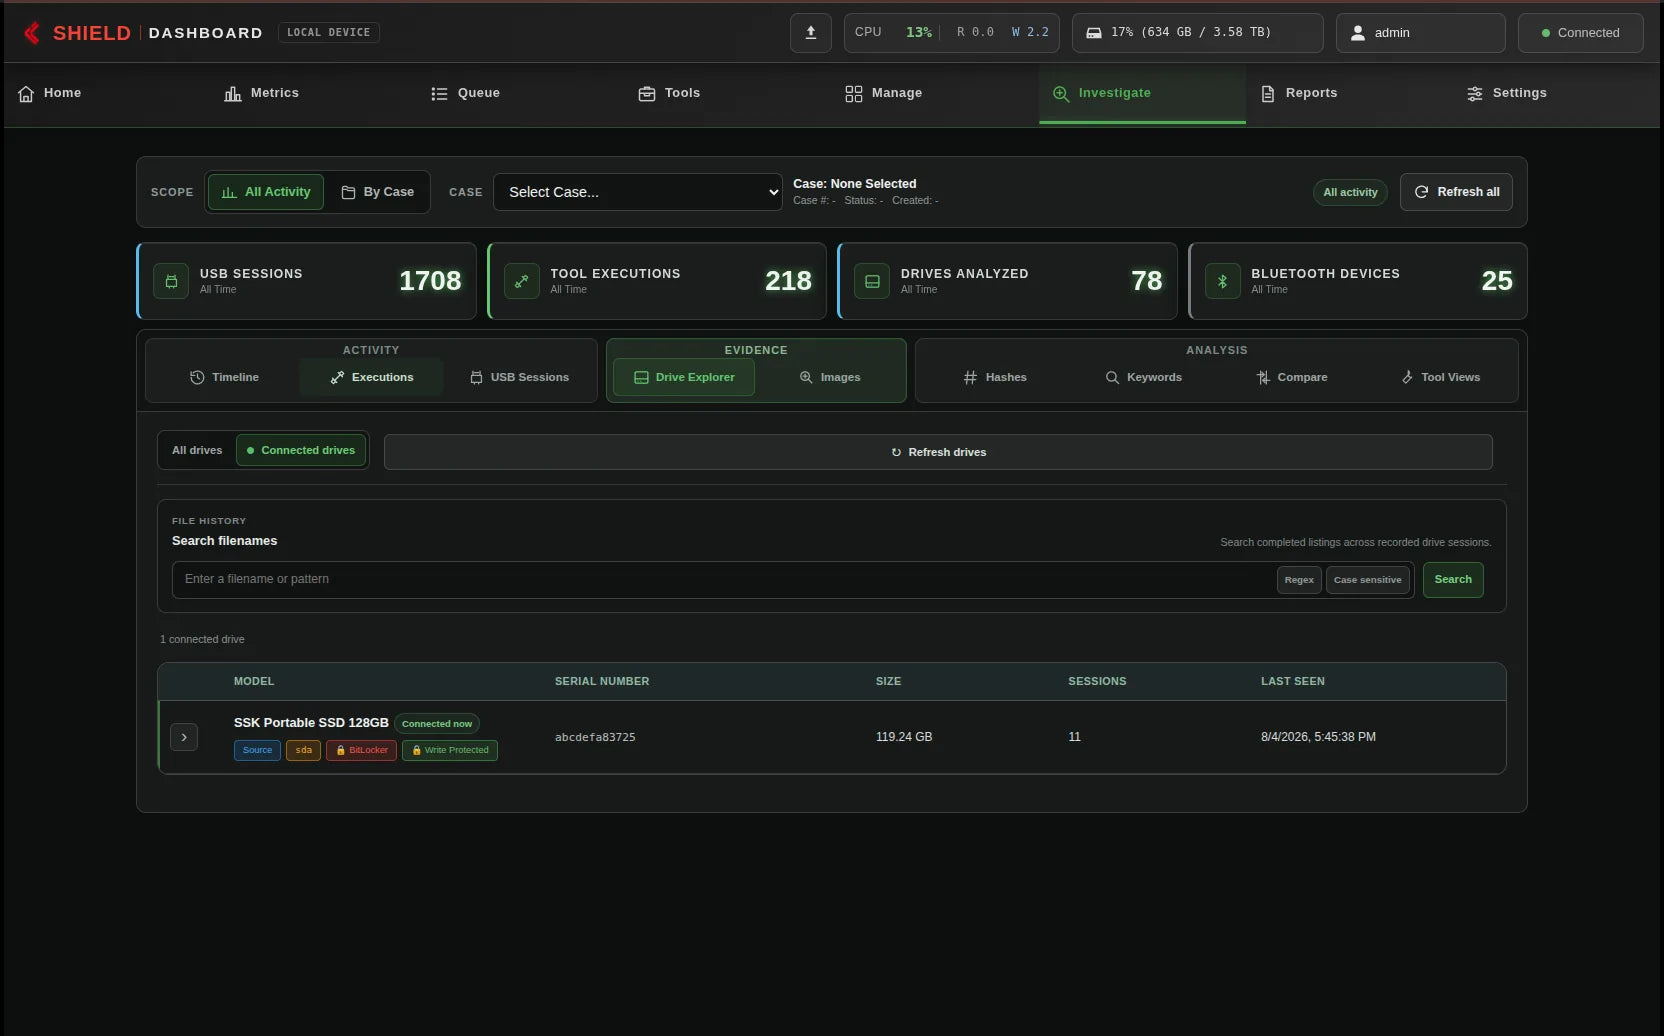Click the Hashes hash-symbol icon

click(970, 377)
